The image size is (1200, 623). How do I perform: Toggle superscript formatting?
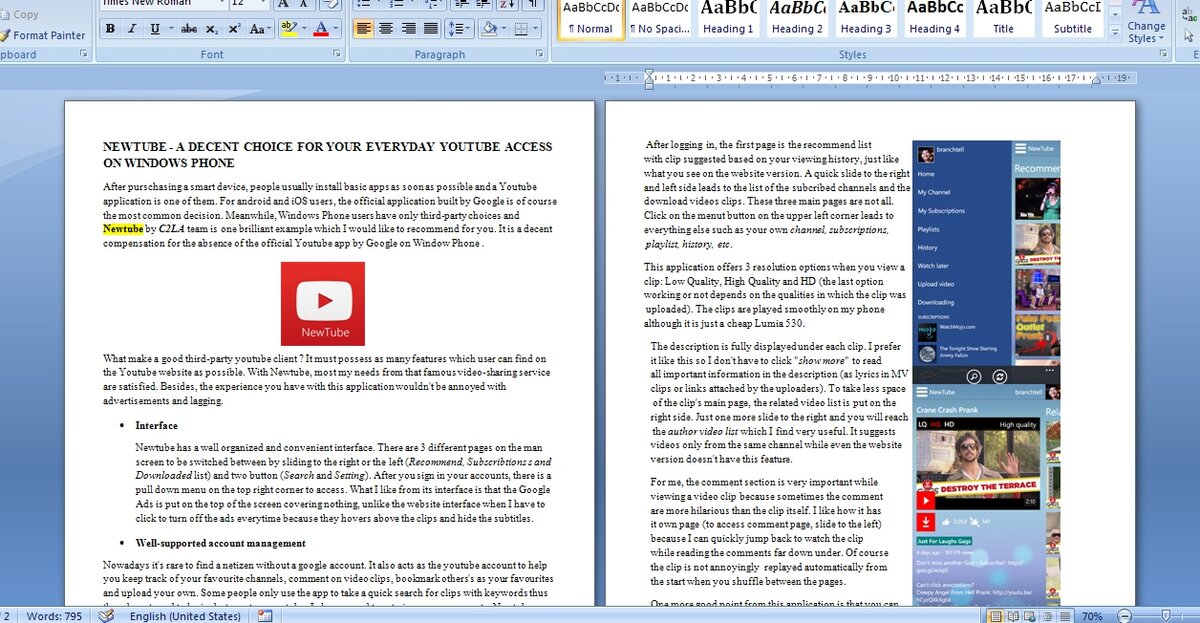coord(234,29)
